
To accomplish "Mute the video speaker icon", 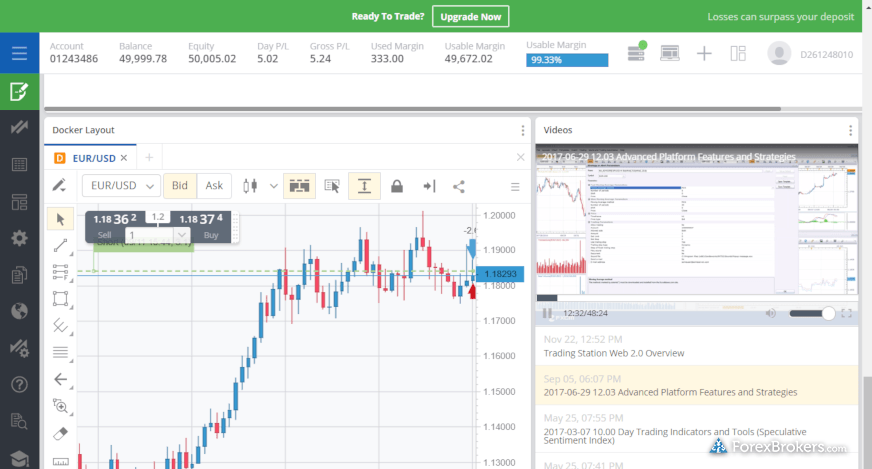I will [771, 313].
